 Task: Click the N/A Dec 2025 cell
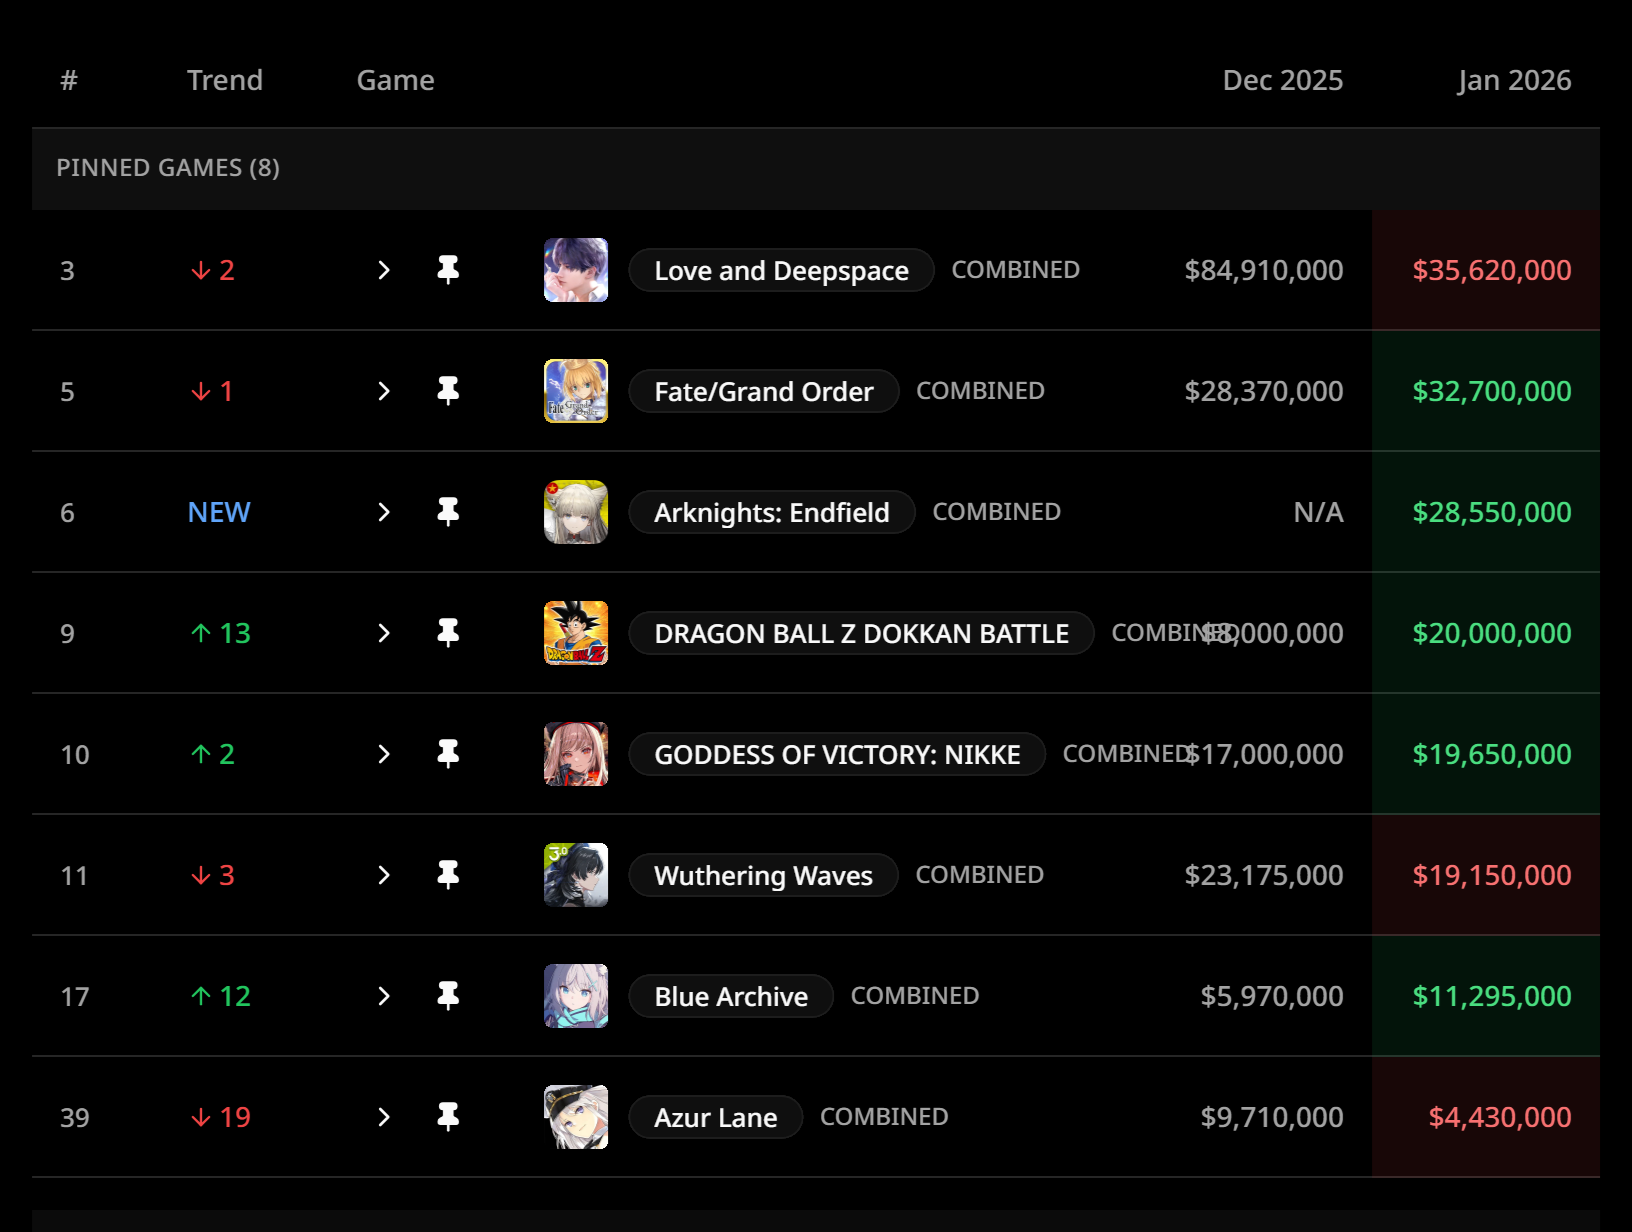pyautogui.click(x=1318, y=512)
